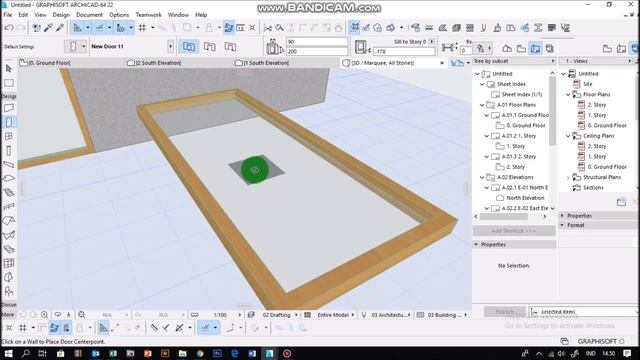Viewport: 640px width, 360px height.
Task: Open the Document menu
Action: coord(89,15)
